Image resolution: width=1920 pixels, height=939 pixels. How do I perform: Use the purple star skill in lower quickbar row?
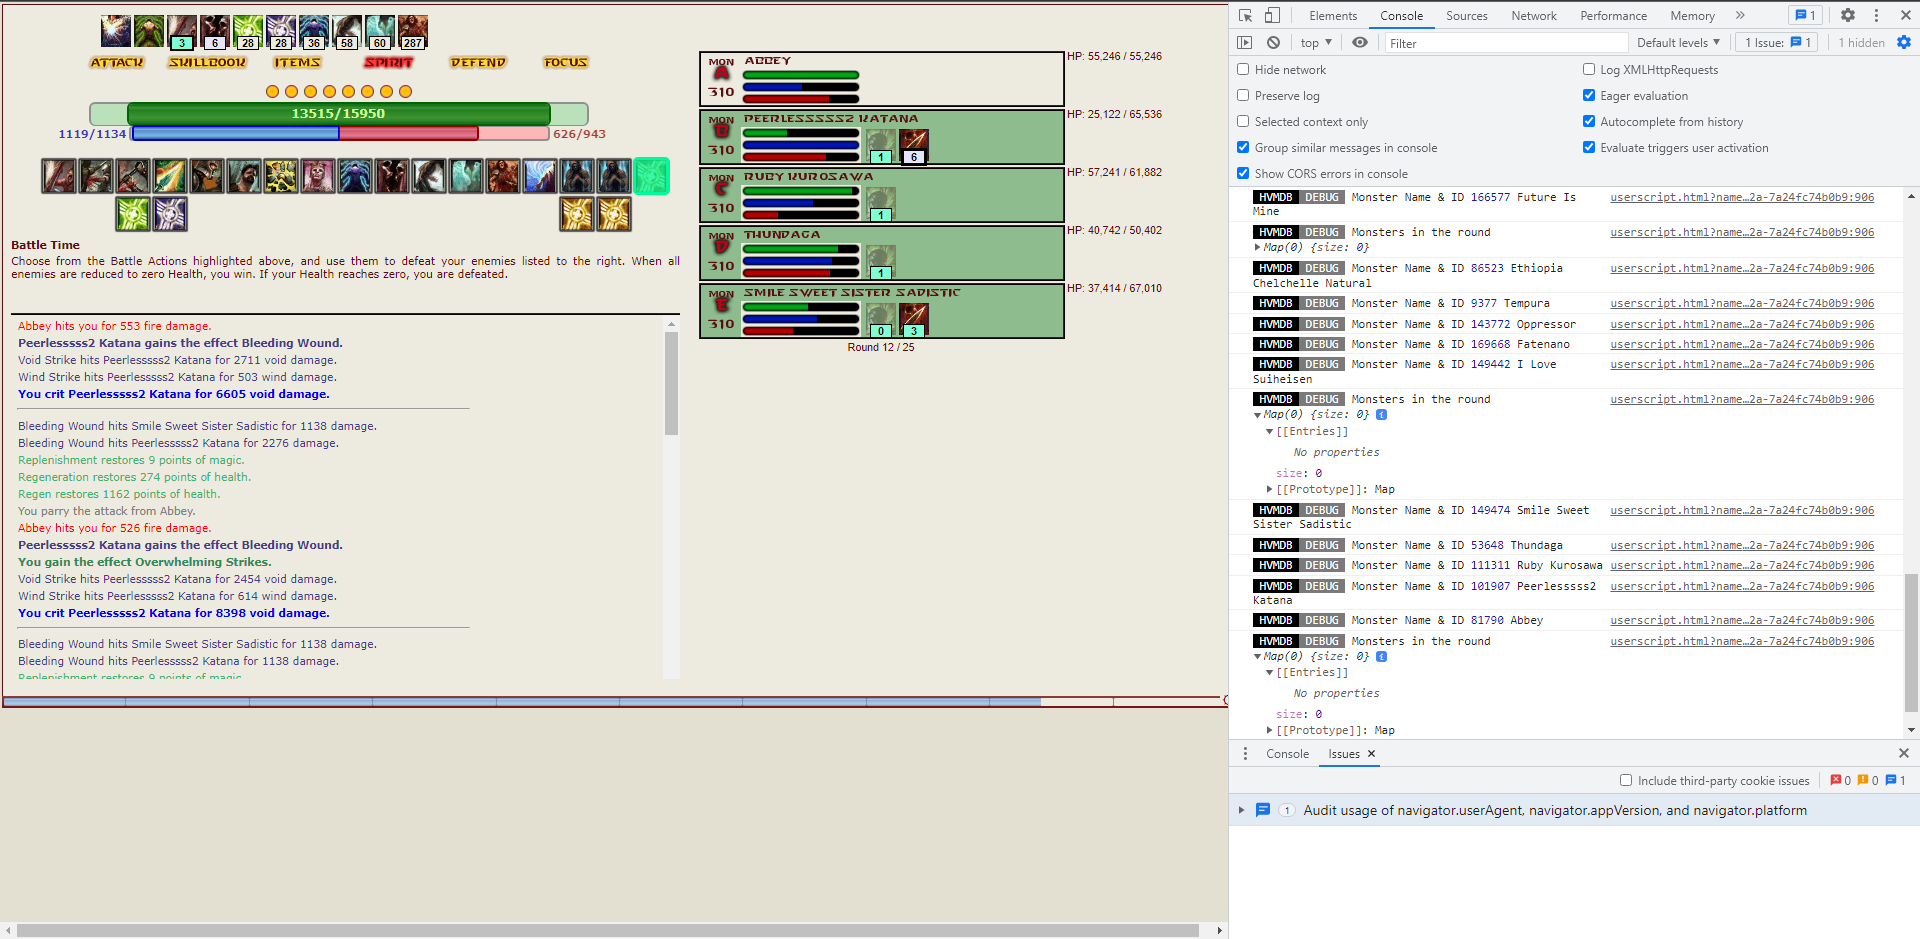[x=170, y=214]
